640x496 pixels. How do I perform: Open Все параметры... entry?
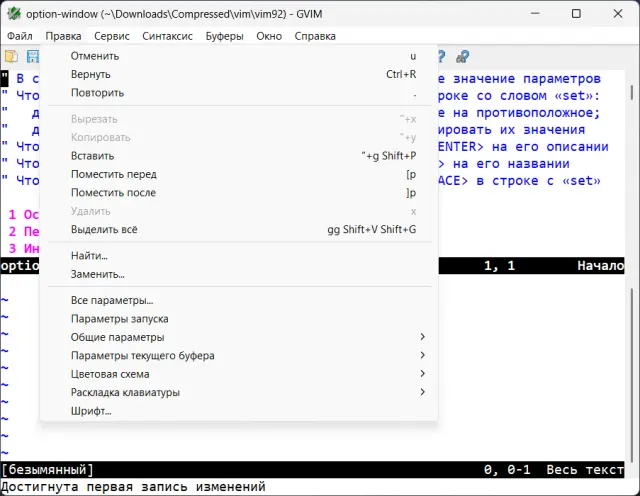tap(240, 300)
